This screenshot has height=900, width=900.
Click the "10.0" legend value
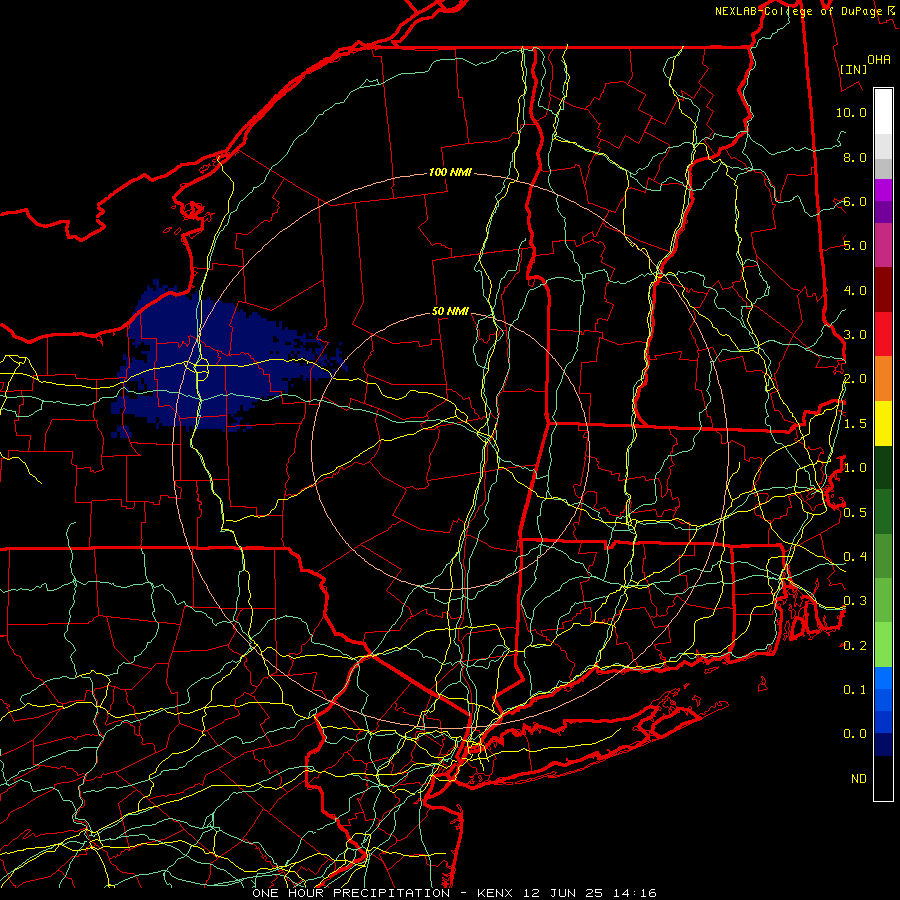point(851,112)
